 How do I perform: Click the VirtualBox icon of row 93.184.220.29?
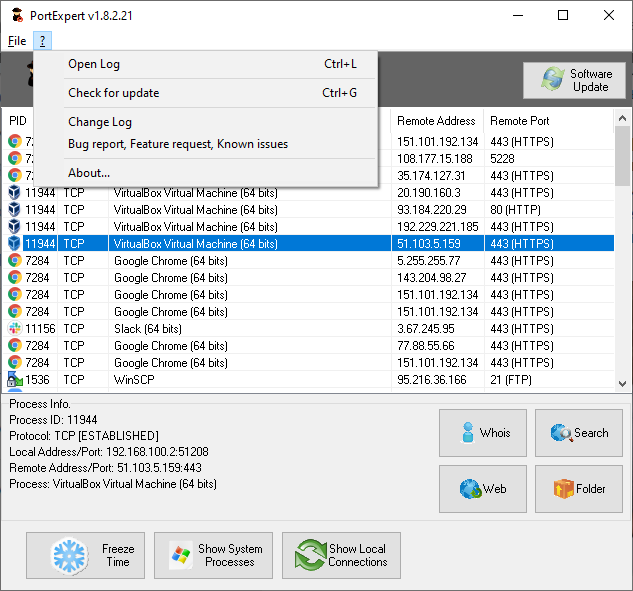(x=15, y=210)
